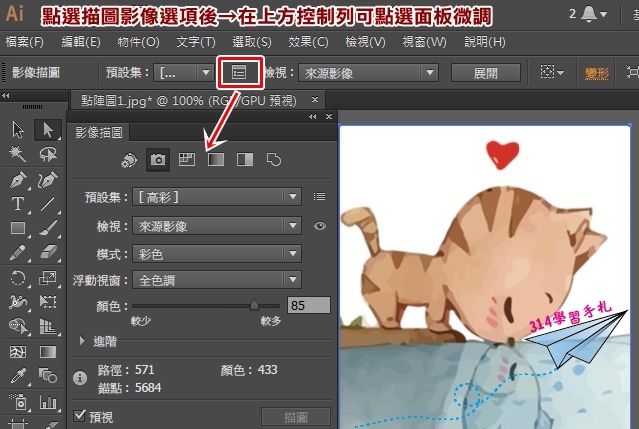Open the 物件(O) menu
The height and width of the screenshot is (429, 639).
(x=138, y=42)
